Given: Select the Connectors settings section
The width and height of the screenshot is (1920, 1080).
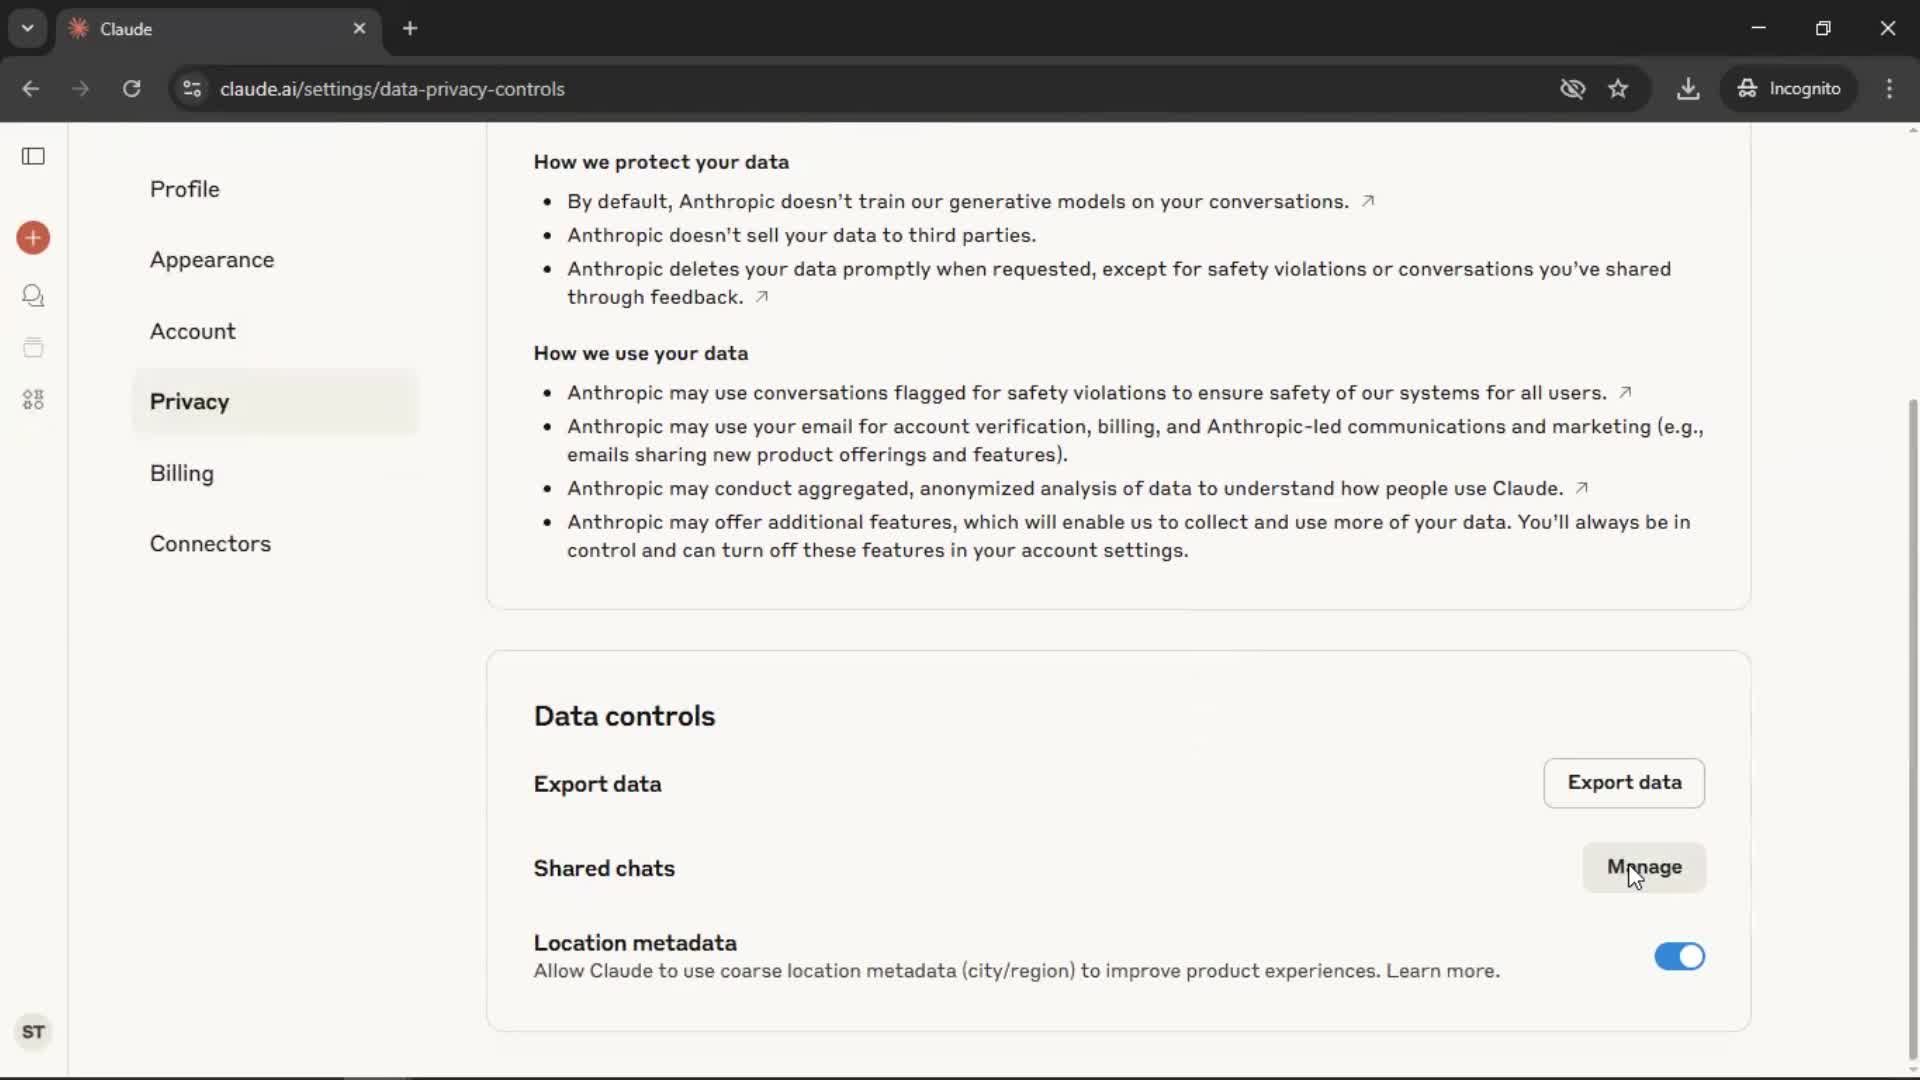Looking at the screenshot, I should (274, 544).
